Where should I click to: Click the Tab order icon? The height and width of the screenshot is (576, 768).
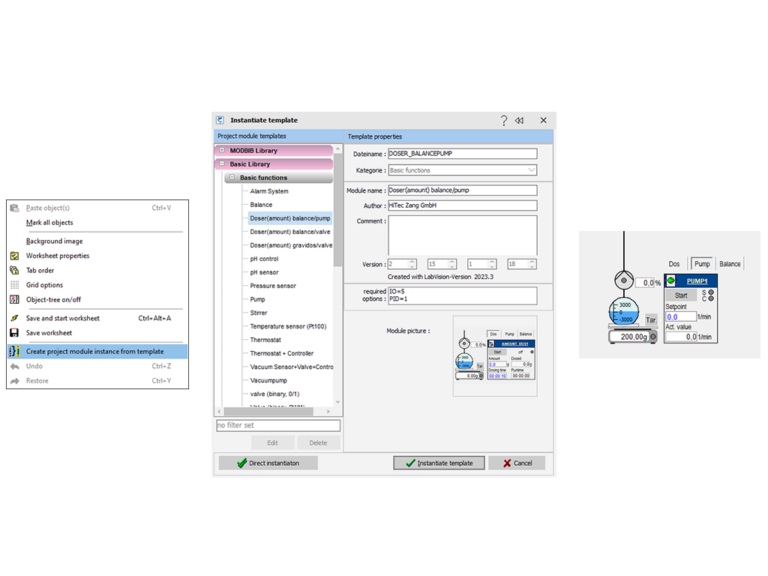pyautogui.click(x=15, y=270)
